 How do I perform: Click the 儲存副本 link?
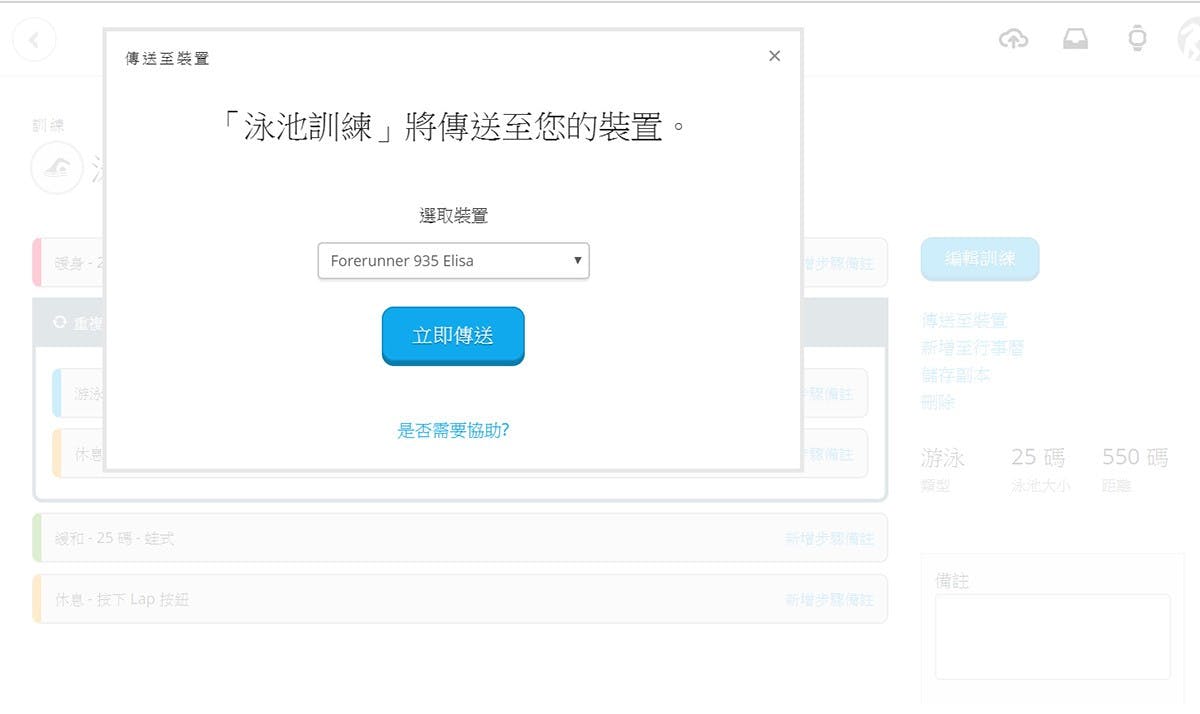[x=956, y=375]
